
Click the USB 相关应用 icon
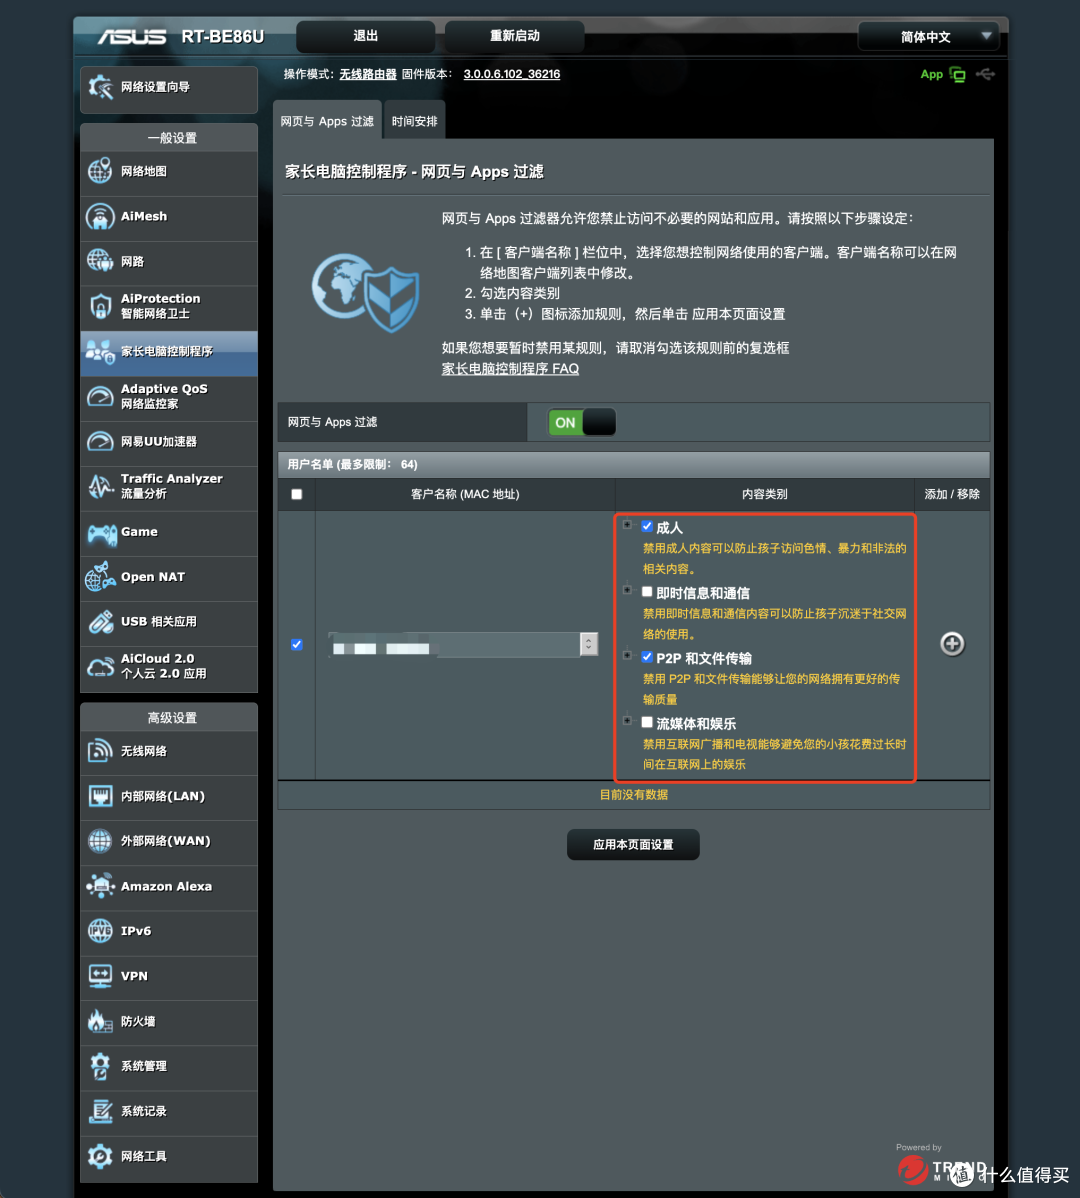(100, 622)
